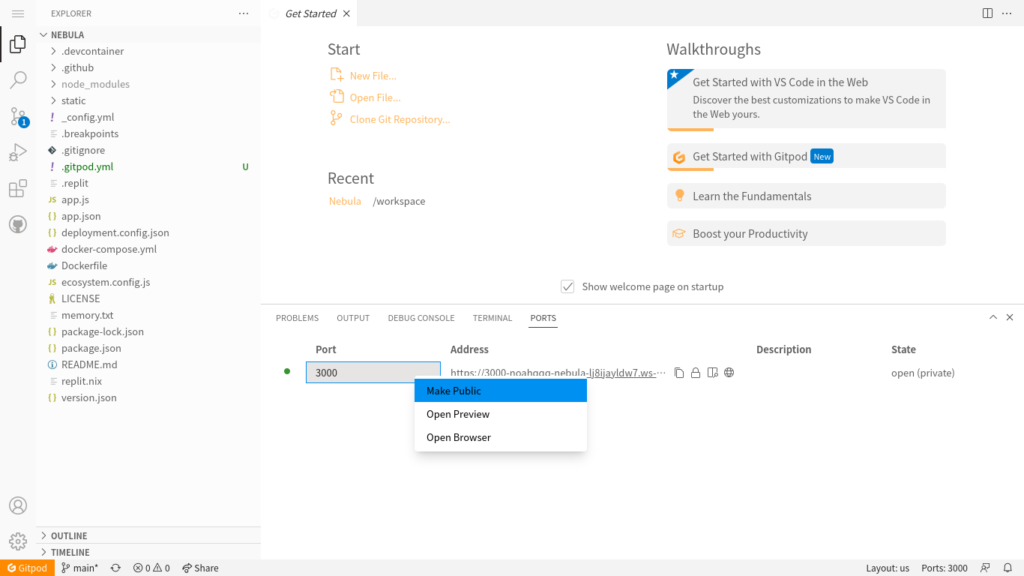Viewport: 1024px width, 576px height.
Task: Expand the TIMELINE section
Action: pos(69,552)
